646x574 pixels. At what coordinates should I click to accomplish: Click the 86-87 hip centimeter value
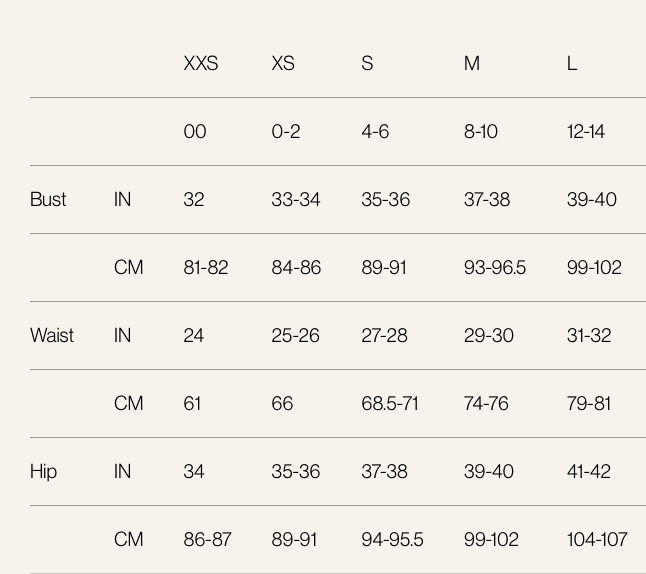[x=208, y=539]
